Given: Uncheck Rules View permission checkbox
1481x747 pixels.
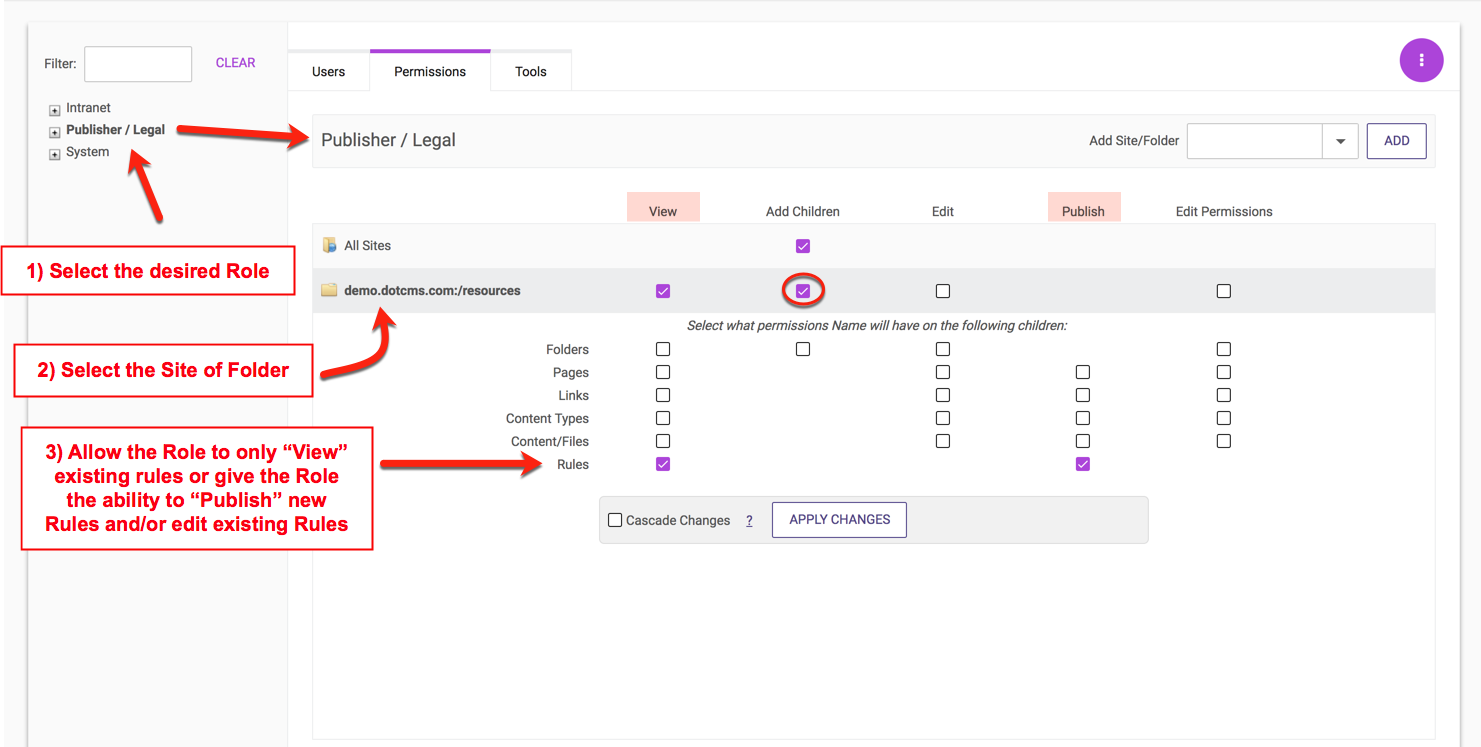Looking at the screenshot, I should click(663, 464).
